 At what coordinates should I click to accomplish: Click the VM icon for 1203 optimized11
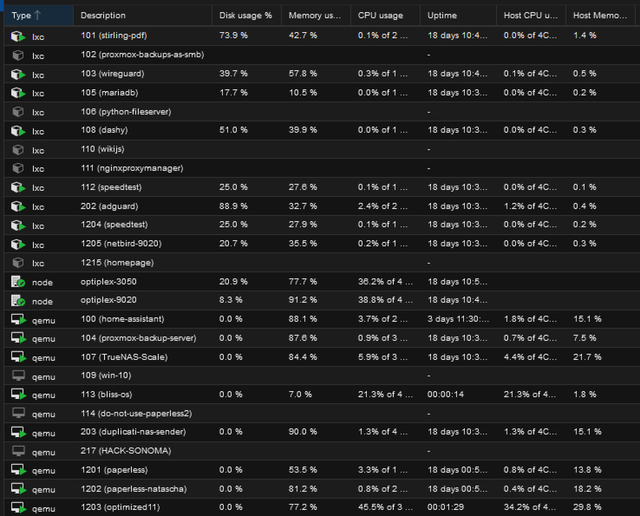(18, 508)
